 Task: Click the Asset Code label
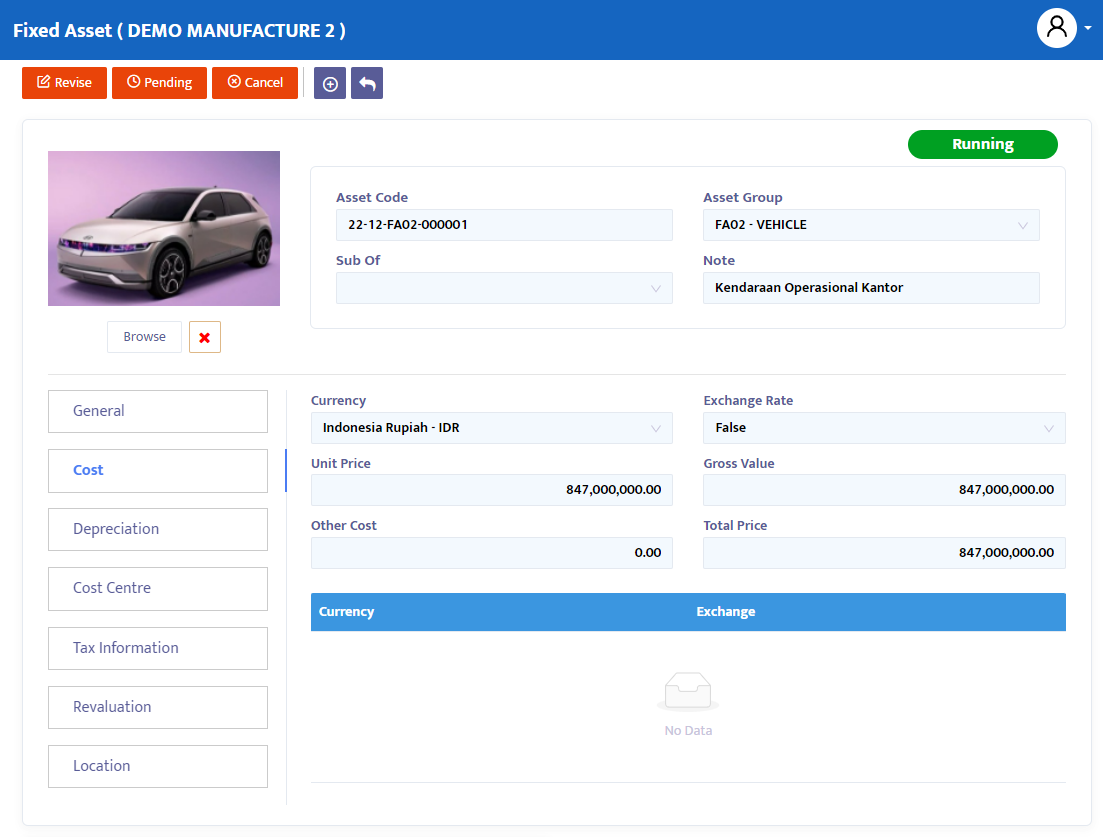[371, 198]
